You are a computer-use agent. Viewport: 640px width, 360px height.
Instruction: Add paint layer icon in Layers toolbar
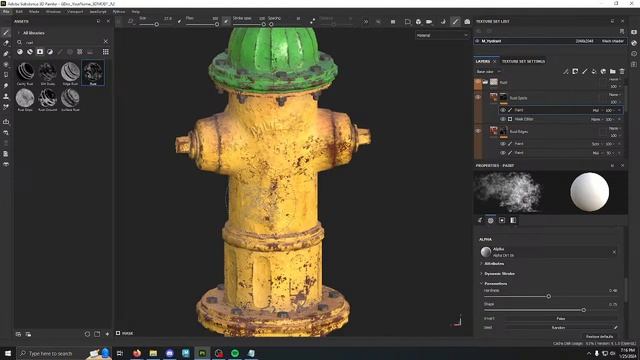coord(584,71)
